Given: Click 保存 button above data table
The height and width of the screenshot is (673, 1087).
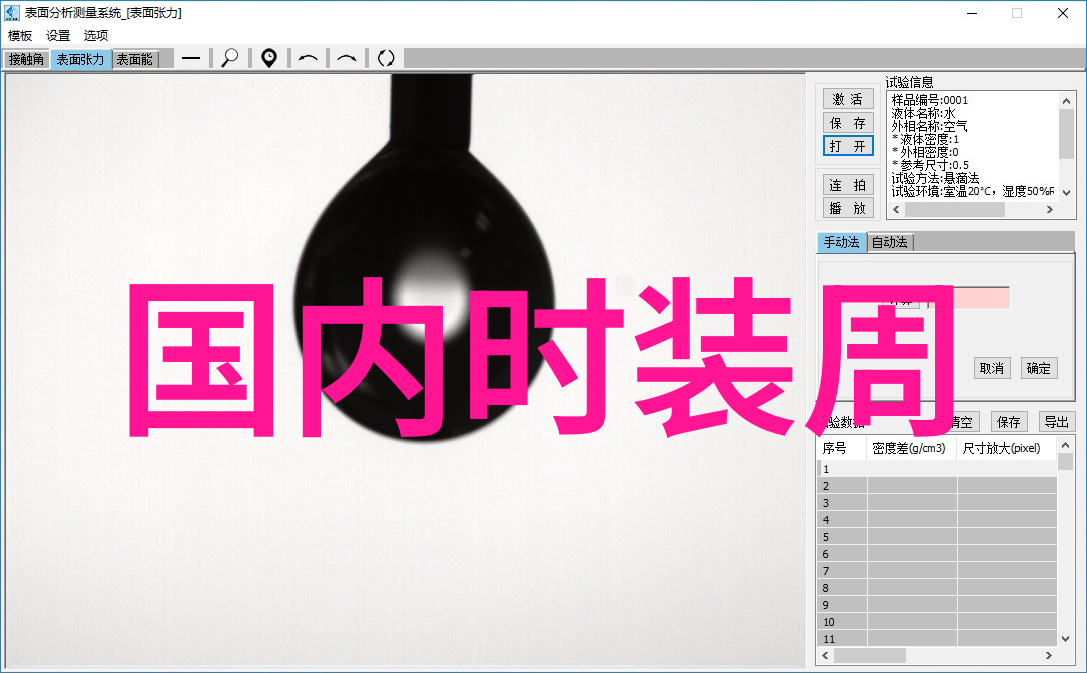Looking at the screenshot, I should pos(1008,421).
